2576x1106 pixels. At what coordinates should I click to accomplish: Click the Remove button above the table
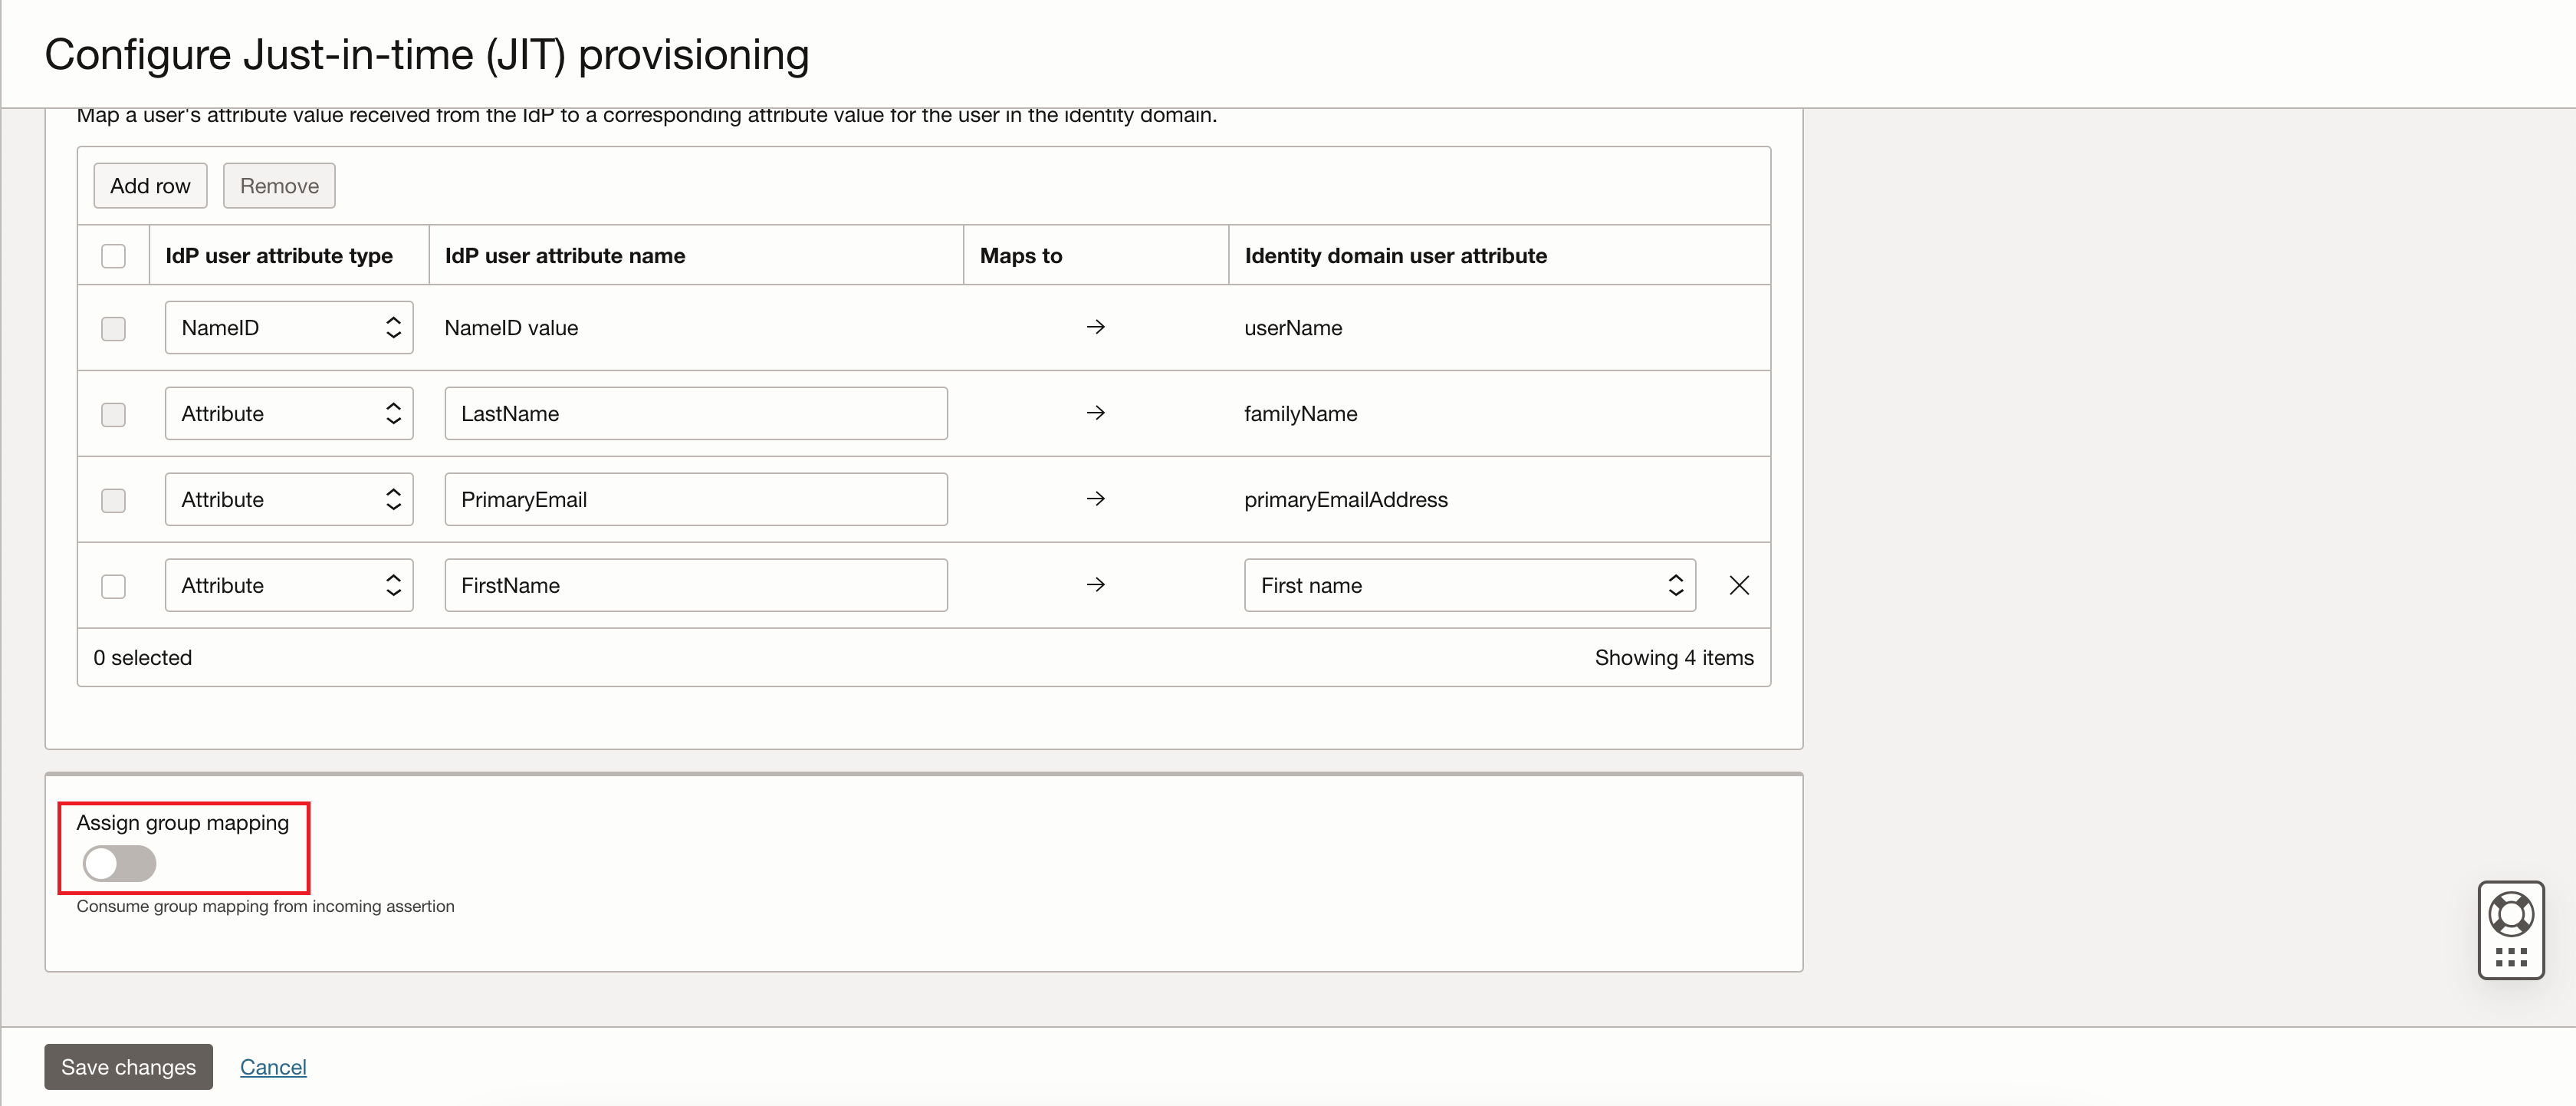point(279,185)
